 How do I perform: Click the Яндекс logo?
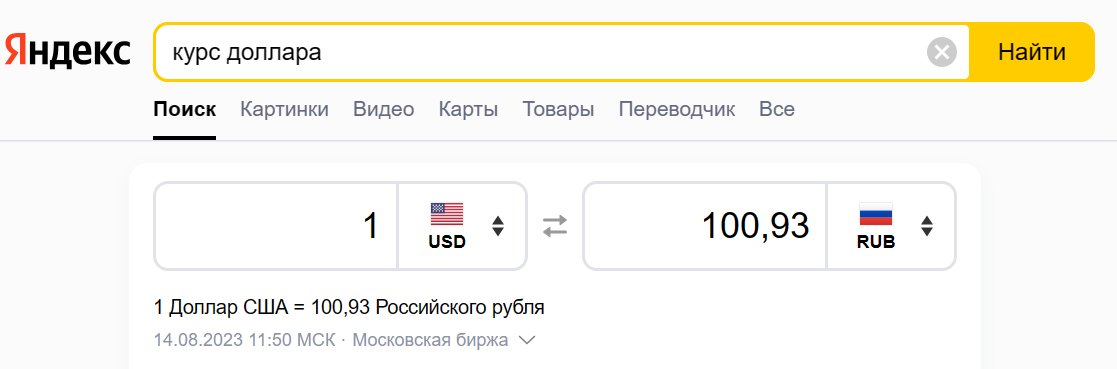pos(68,52)
